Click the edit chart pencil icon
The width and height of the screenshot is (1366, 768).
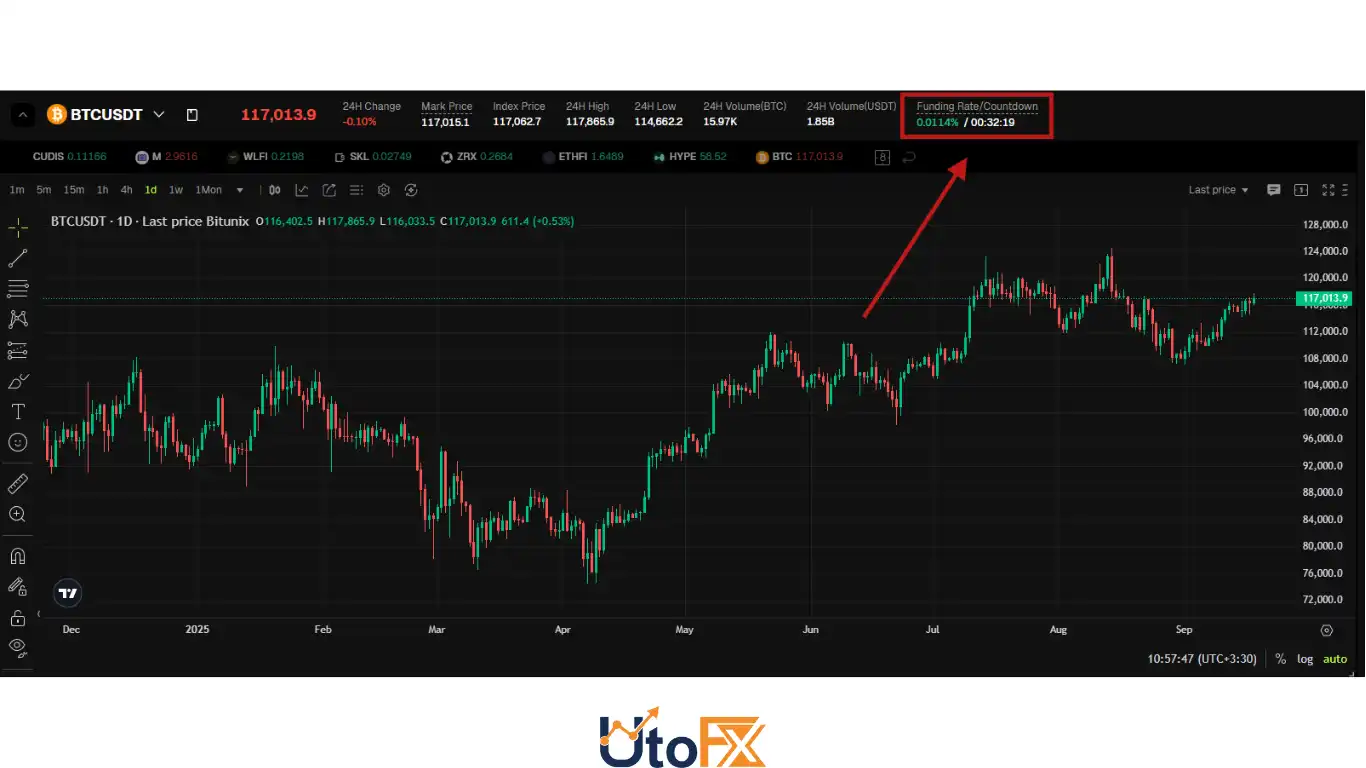(x=329, y=190)
